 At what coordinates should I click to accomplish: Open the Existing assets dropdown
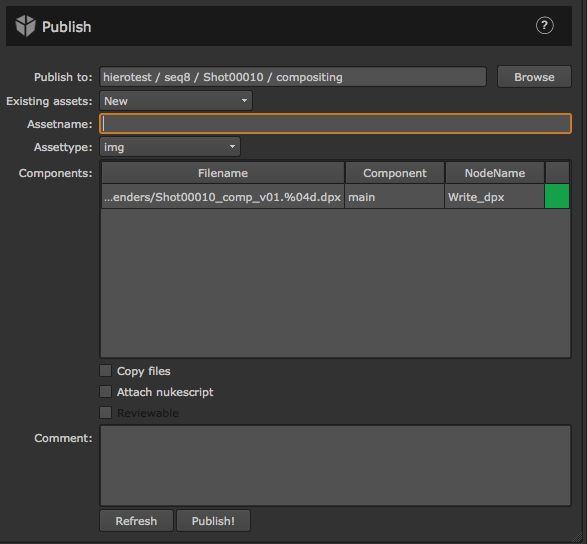click(x=176, y=101)
